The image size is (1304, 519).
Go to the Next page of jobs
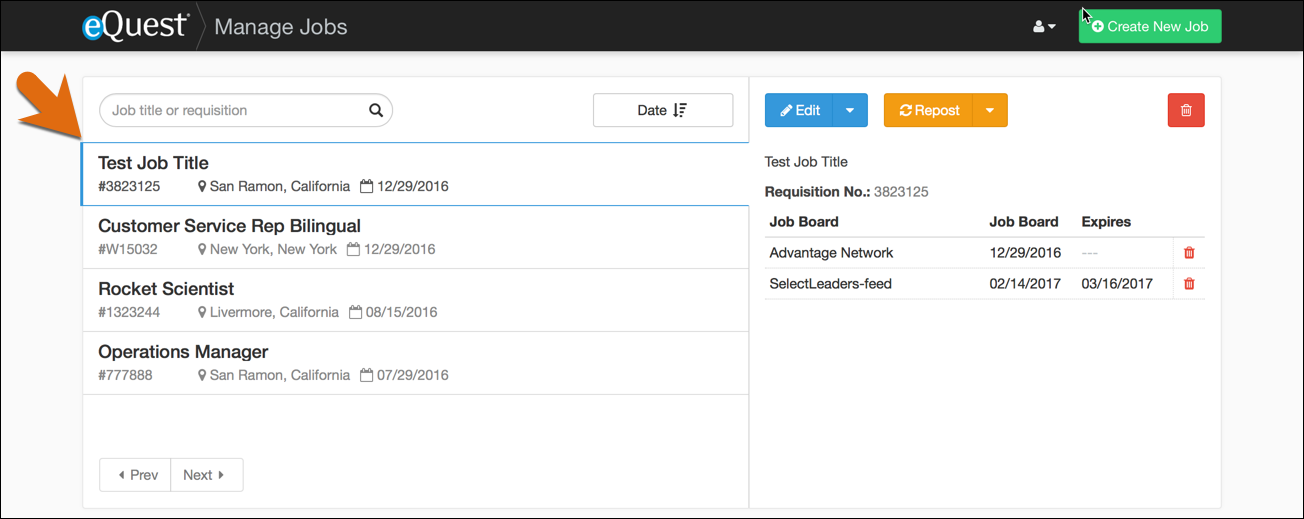(x=206, y=475)
